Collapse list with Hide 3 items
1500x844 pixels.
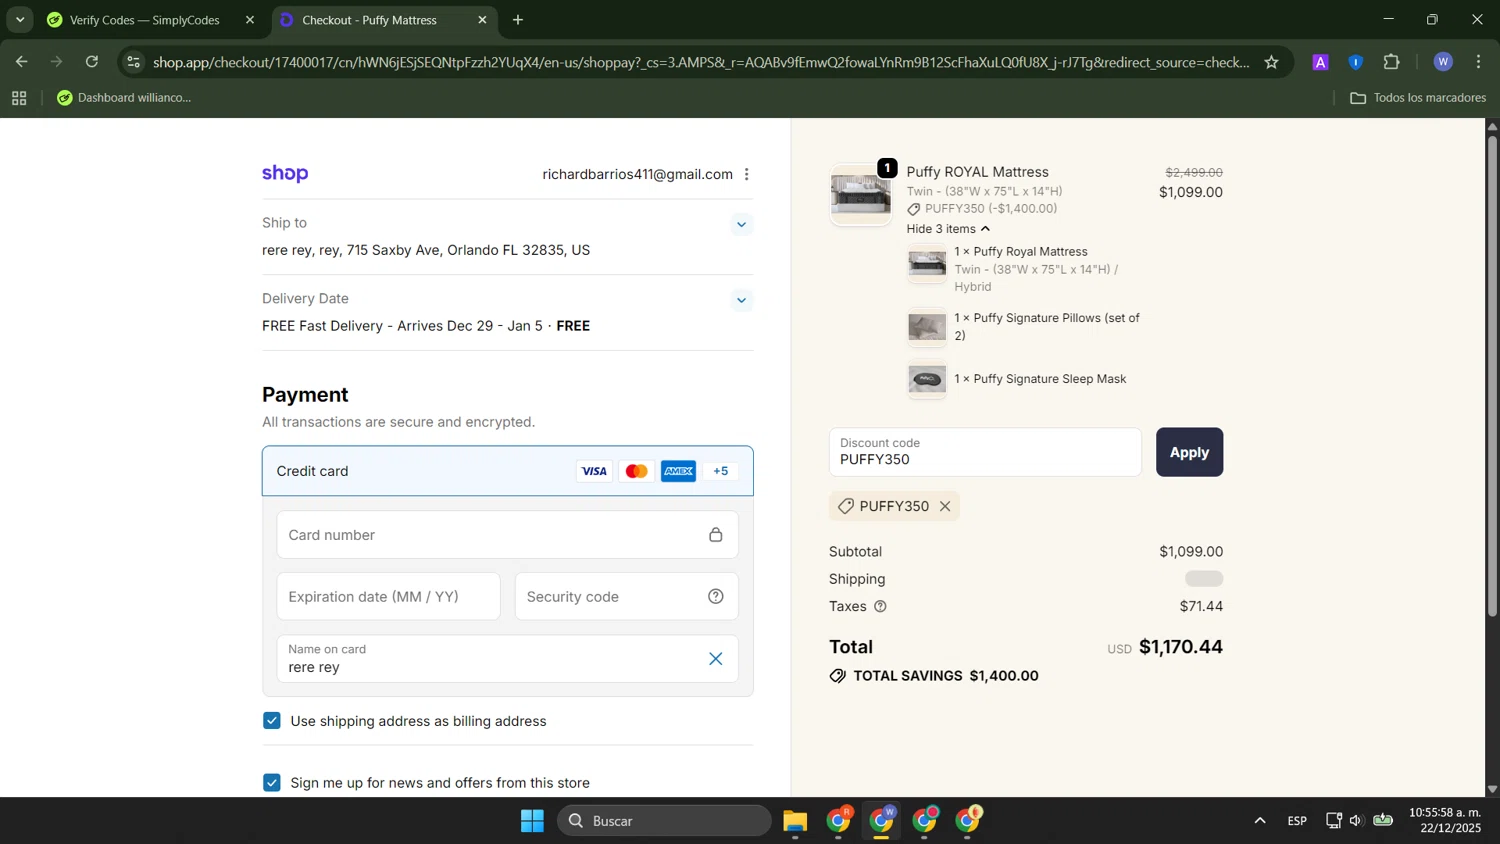pos(948,229)
